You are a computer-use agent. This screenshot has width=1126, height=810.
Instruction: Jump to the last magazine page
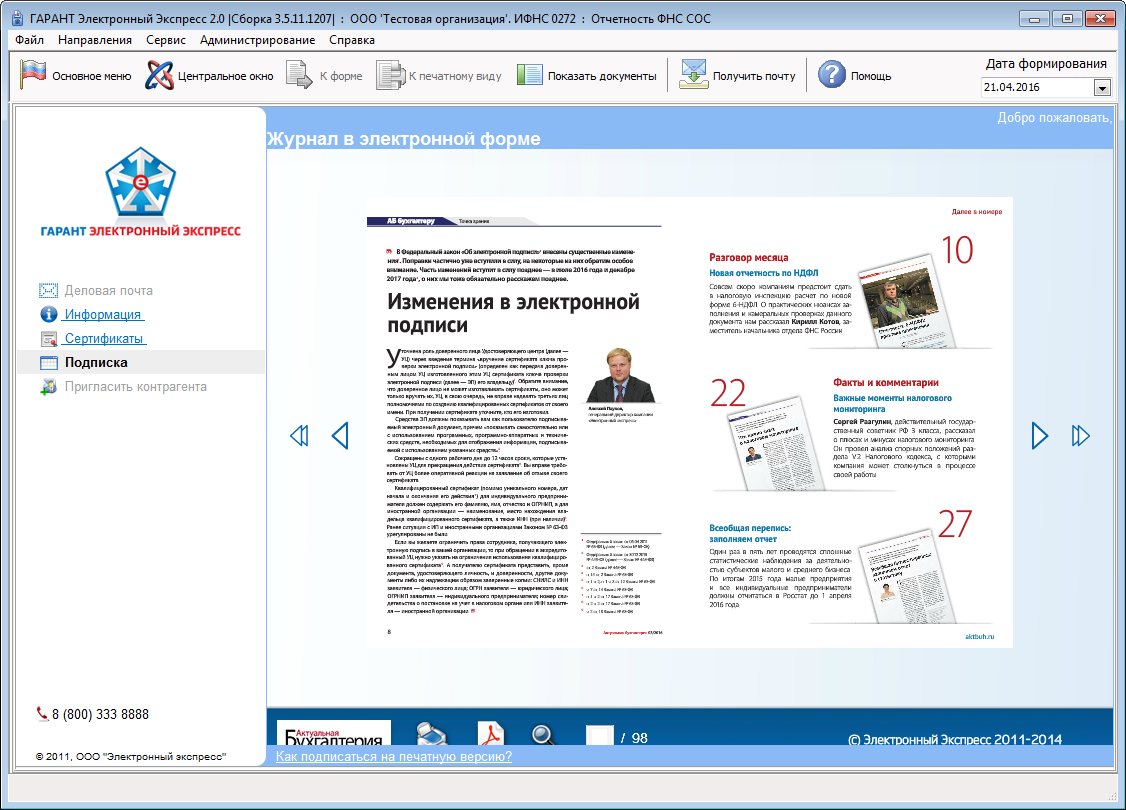pyautogui.click(x=1080, y=435)
